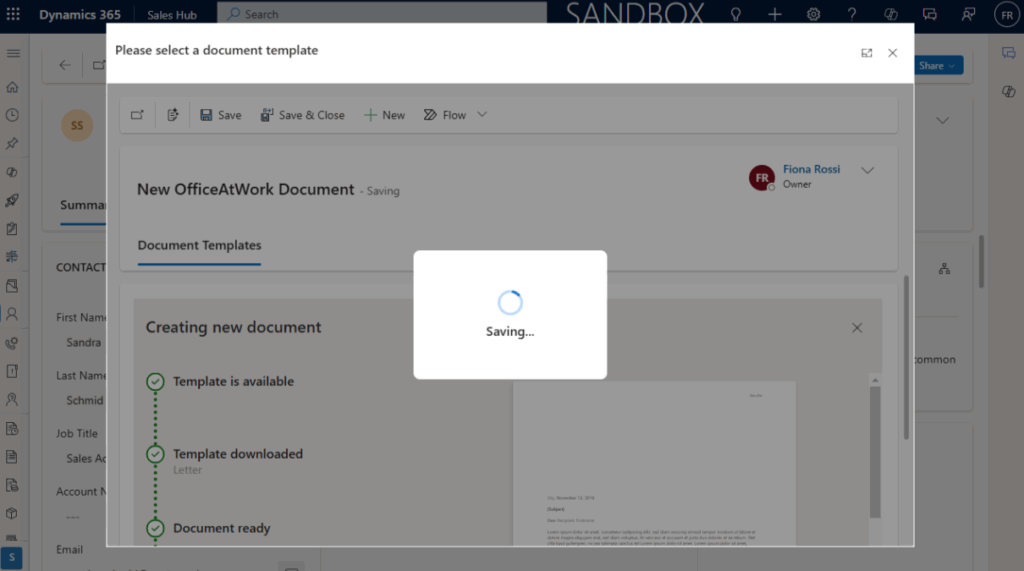The width and height of the screenshot is (1024, 571).
Task: Open the Dynamics 365 app launcher waffle
Action: point(15,14)
